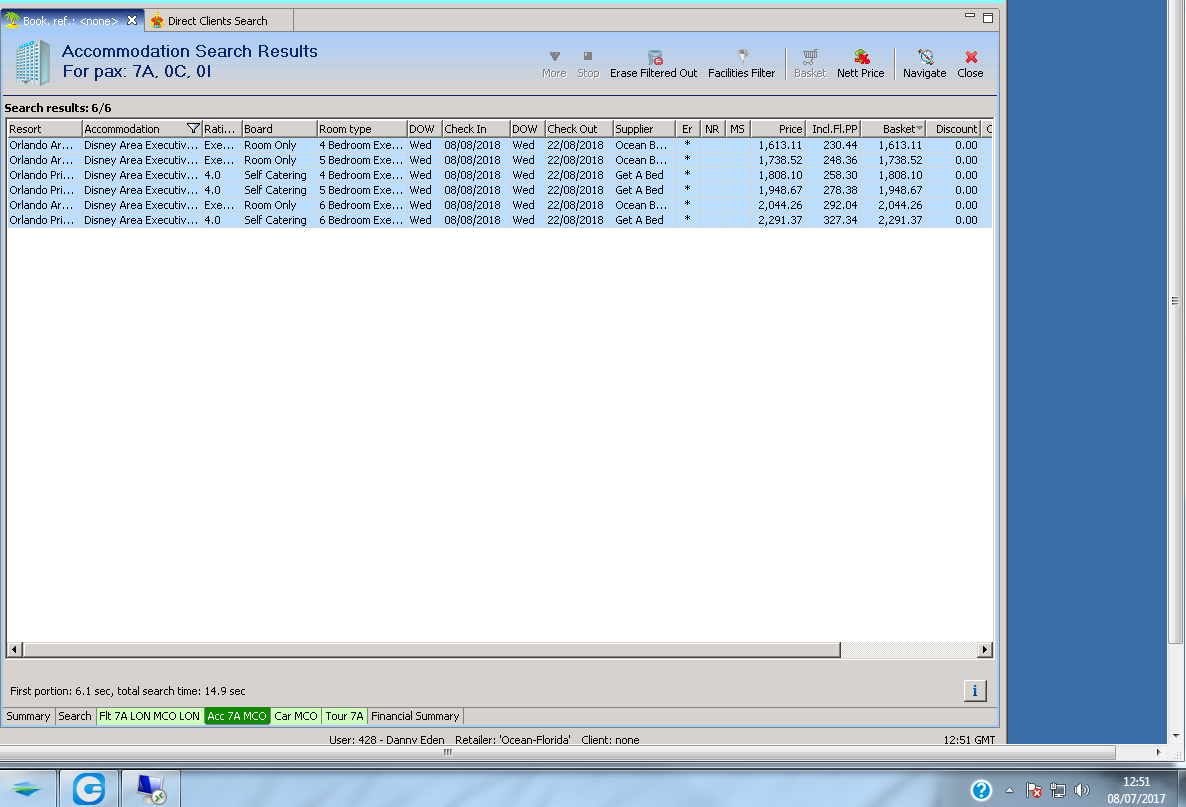Select the row priced 2,291.37
Image resolution: width=1186 pixels, height=807 pixels.
(x=499, y=220)
